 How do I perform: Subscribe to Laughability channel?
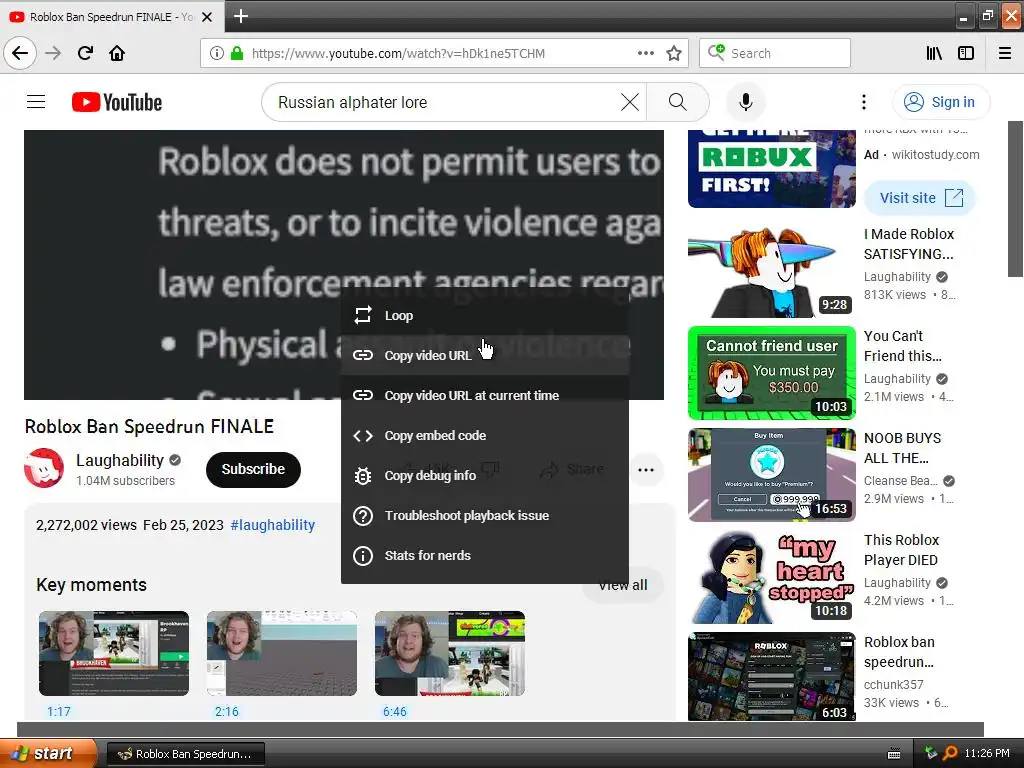tap(253, 469)
